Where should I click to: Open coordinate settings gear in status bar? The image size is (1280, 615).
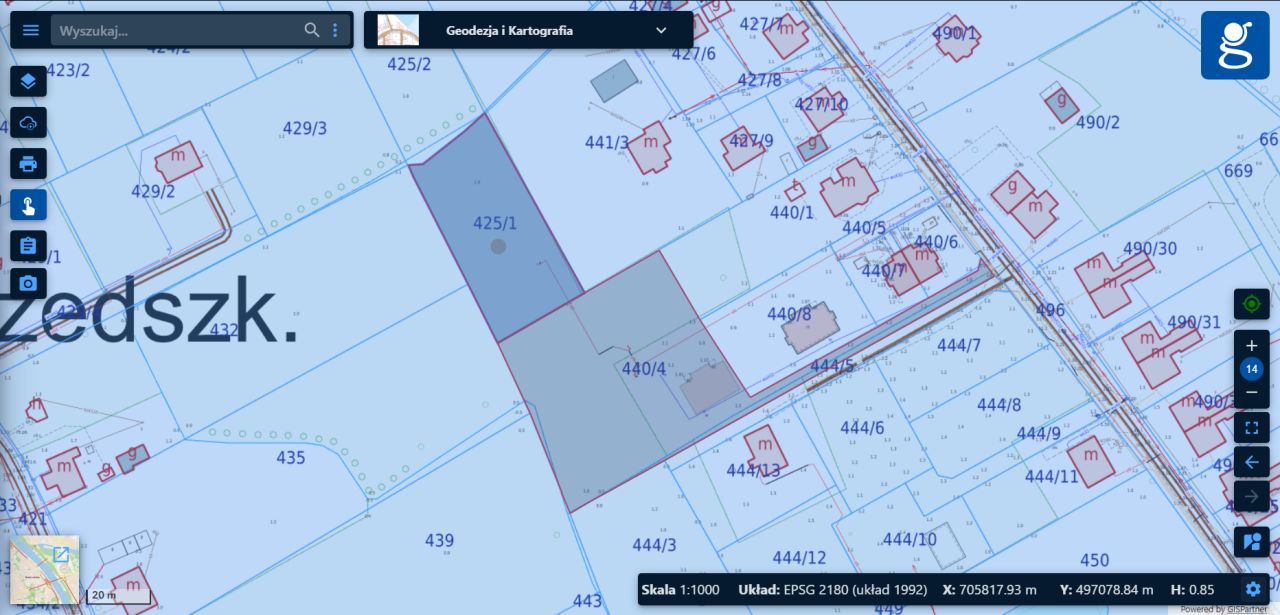click(x=1253, y=589)
